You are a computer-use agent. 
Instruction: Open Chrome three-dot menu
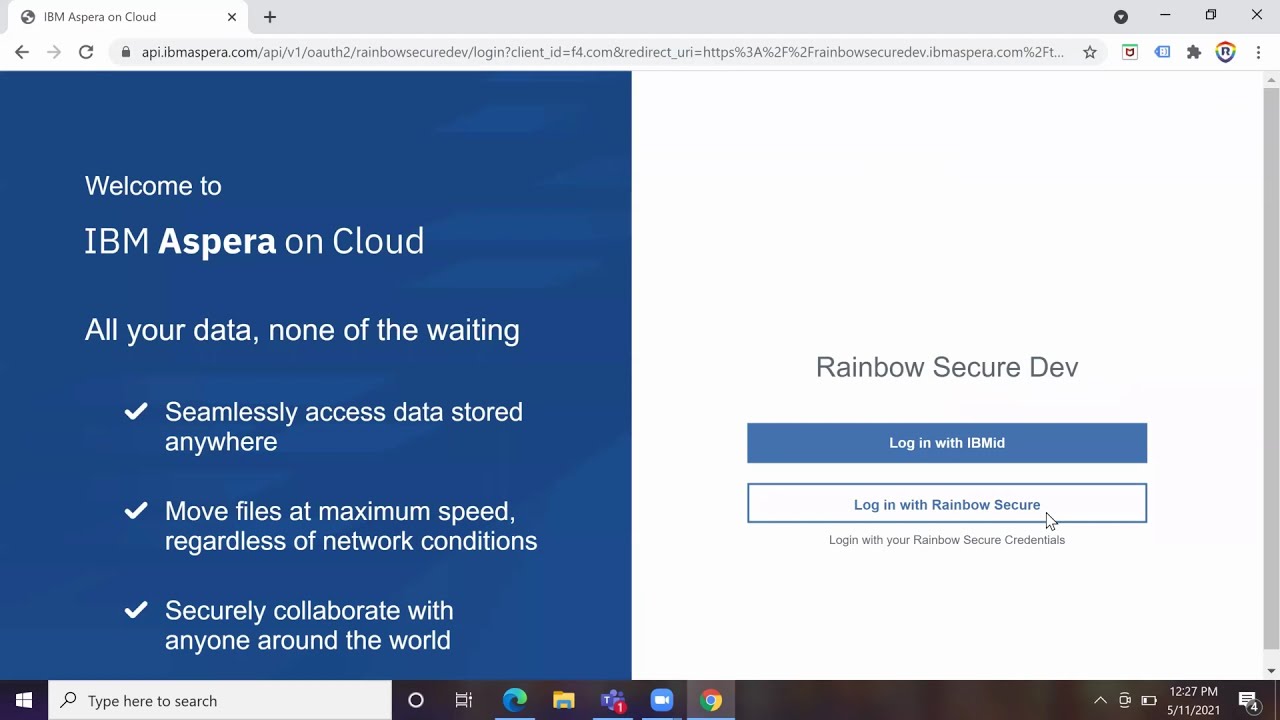[x=1258, y=52]
